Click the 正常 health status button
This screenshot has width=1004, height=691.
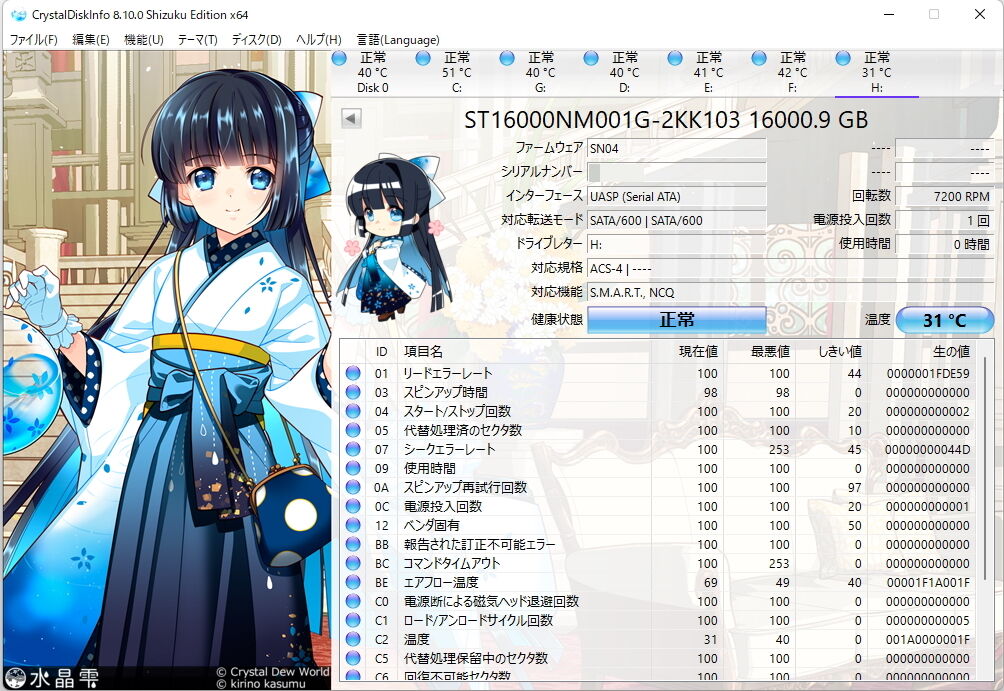pos(677,320)
